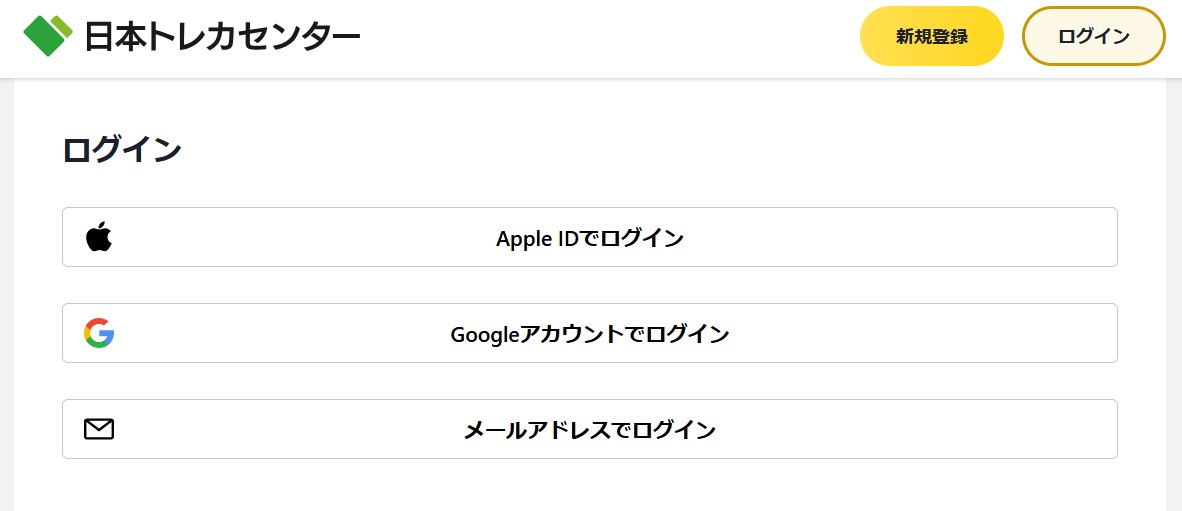Click the envelope mail icon

[x=99, y=429]
